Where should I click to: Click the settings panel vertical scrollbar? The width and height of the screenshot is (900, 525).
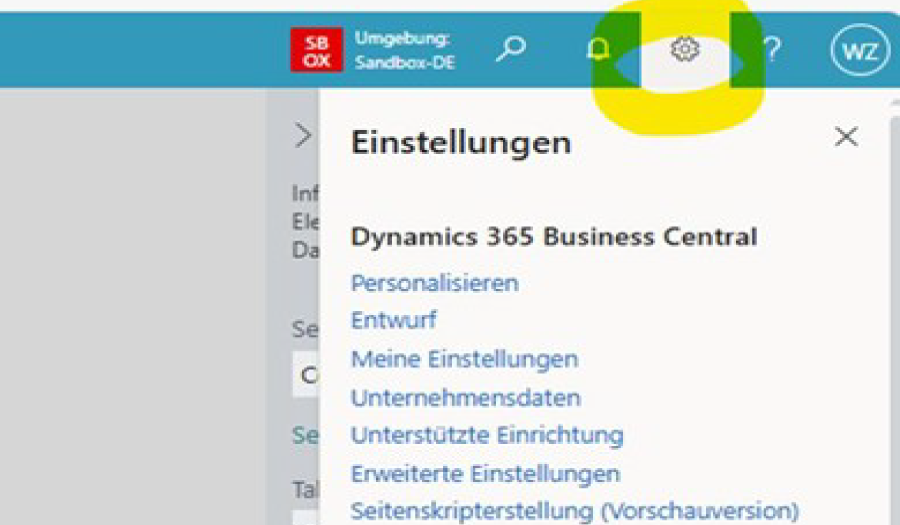coord(892,300)
